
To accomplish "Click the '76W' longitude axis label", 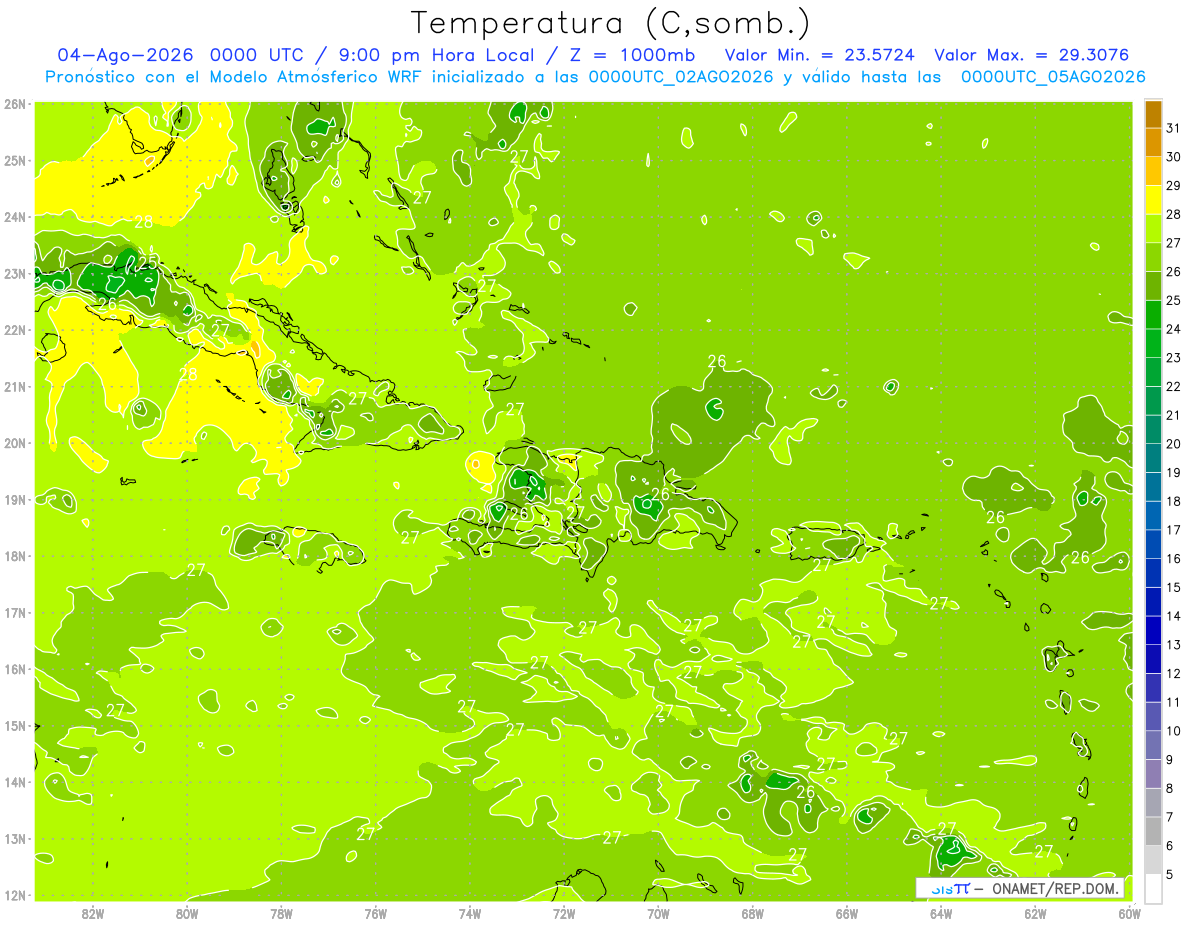I will tap(375, 913).
